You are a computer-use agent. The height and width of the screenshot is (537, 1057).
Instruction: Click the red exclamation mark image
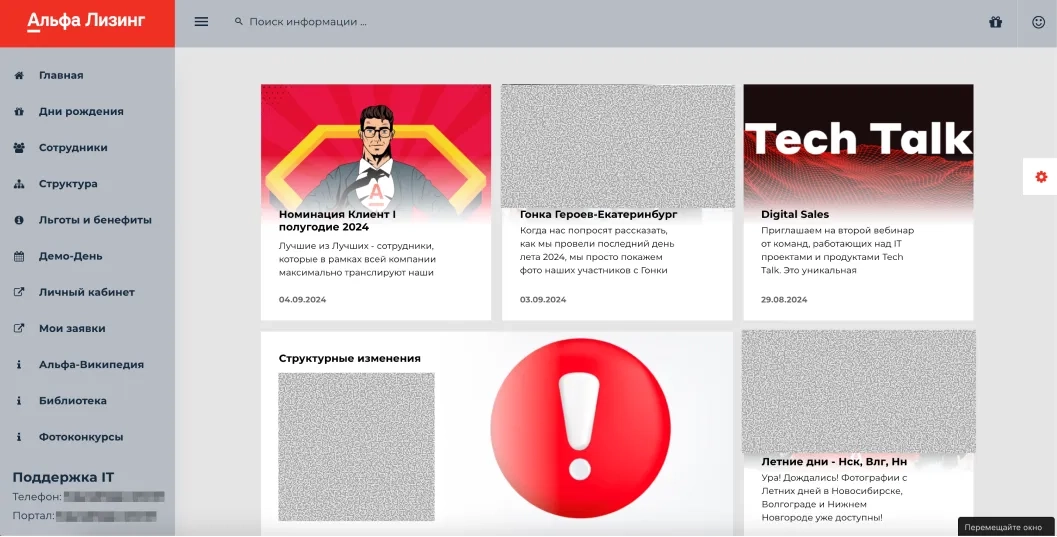580,427
